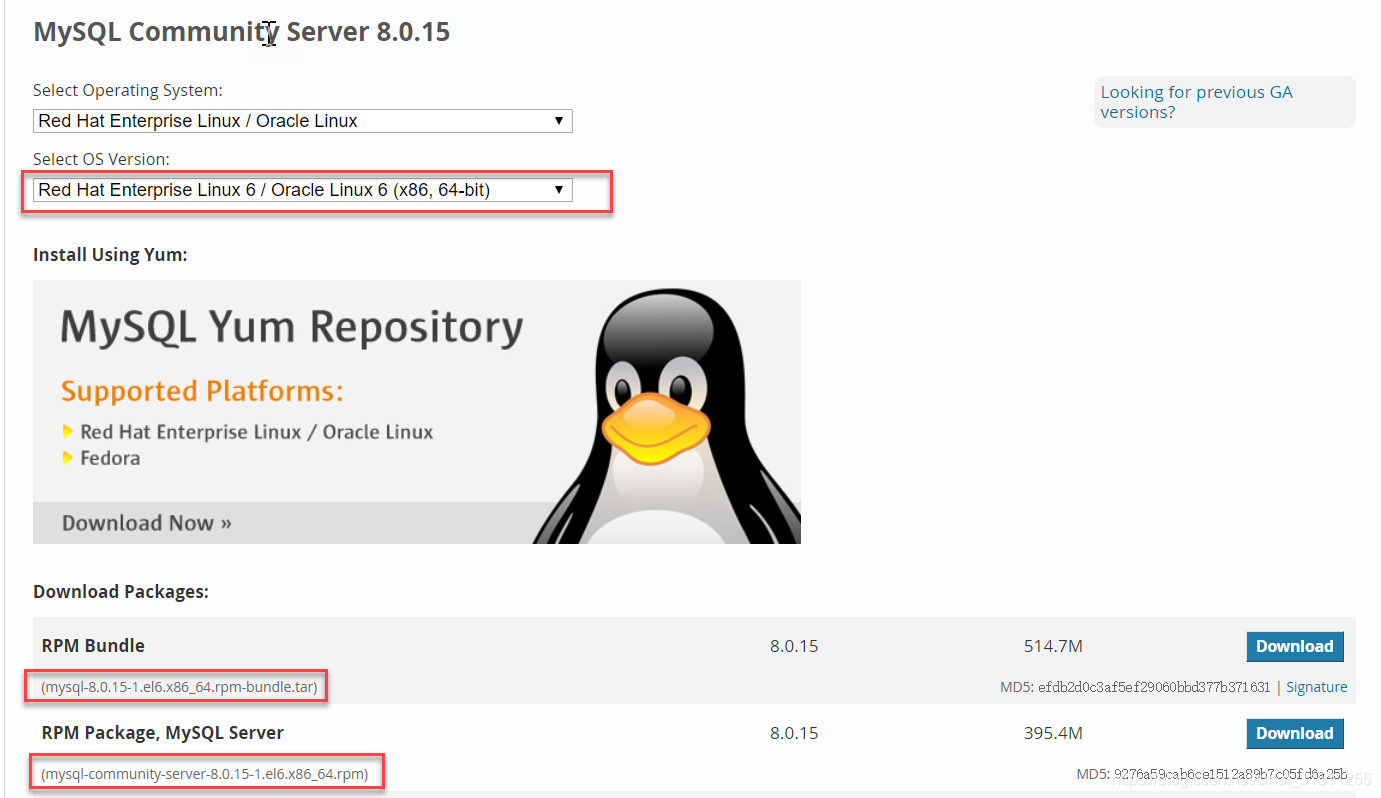Viewport: 1381px width, 798px height.
Task: Open the Signature link for RPM Bundle
Action: [x=1317, y=688]
